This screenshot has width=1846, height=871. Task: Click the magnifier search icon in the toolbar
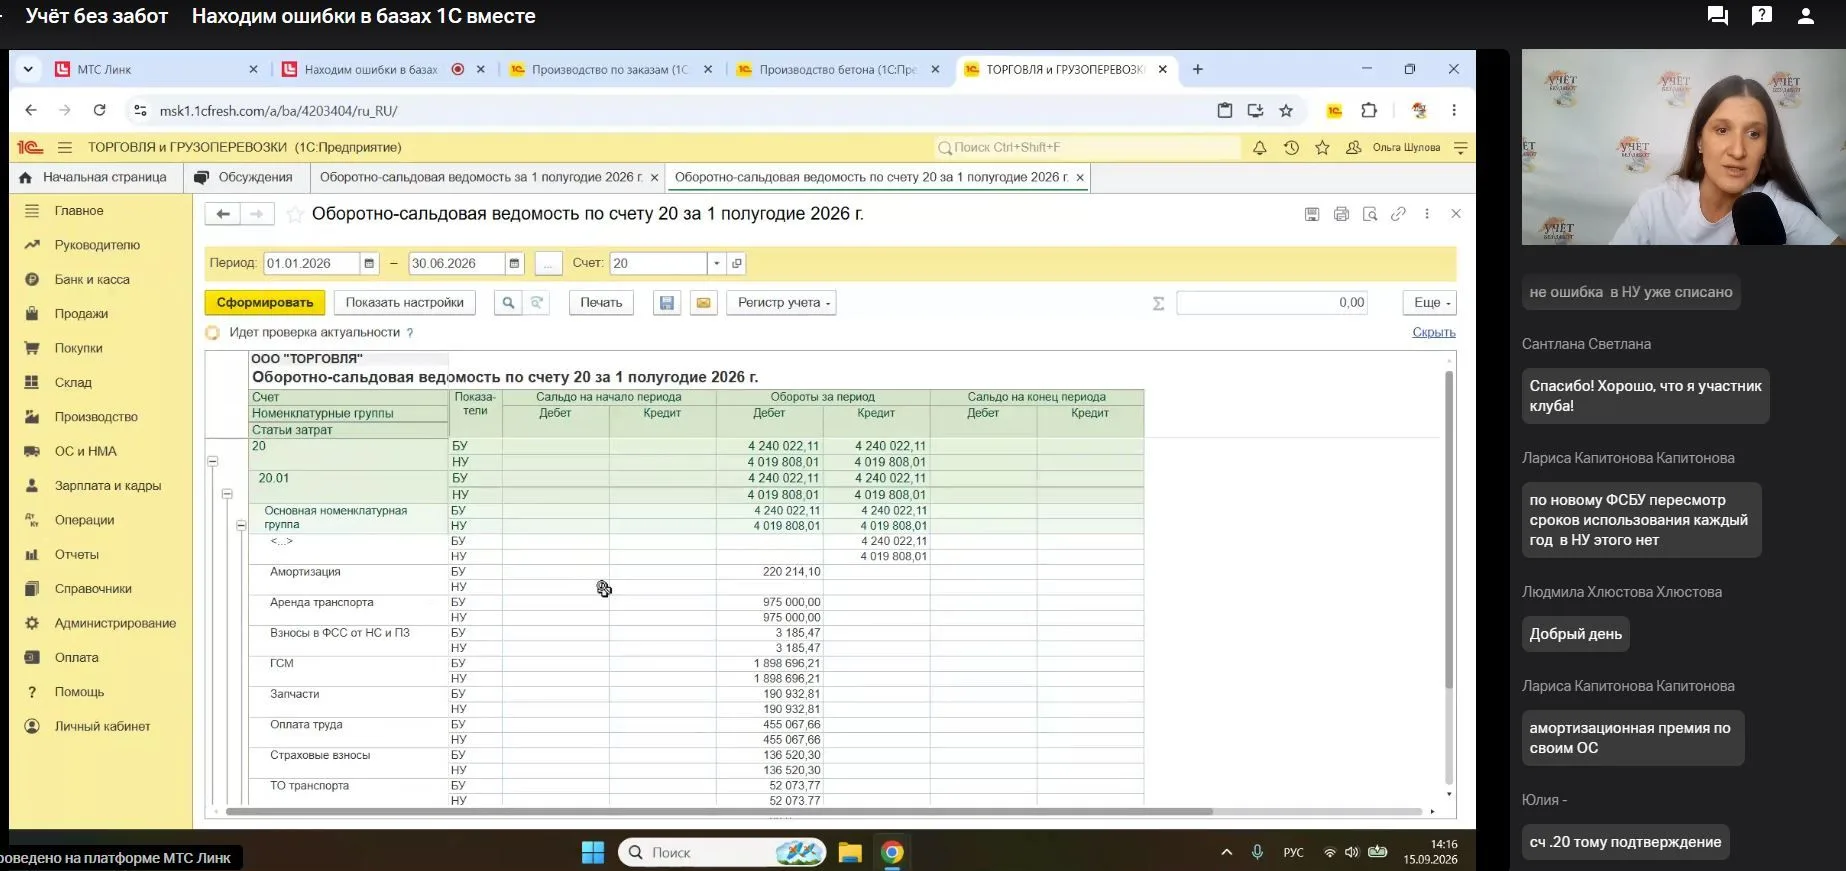[x=508, y=303]
